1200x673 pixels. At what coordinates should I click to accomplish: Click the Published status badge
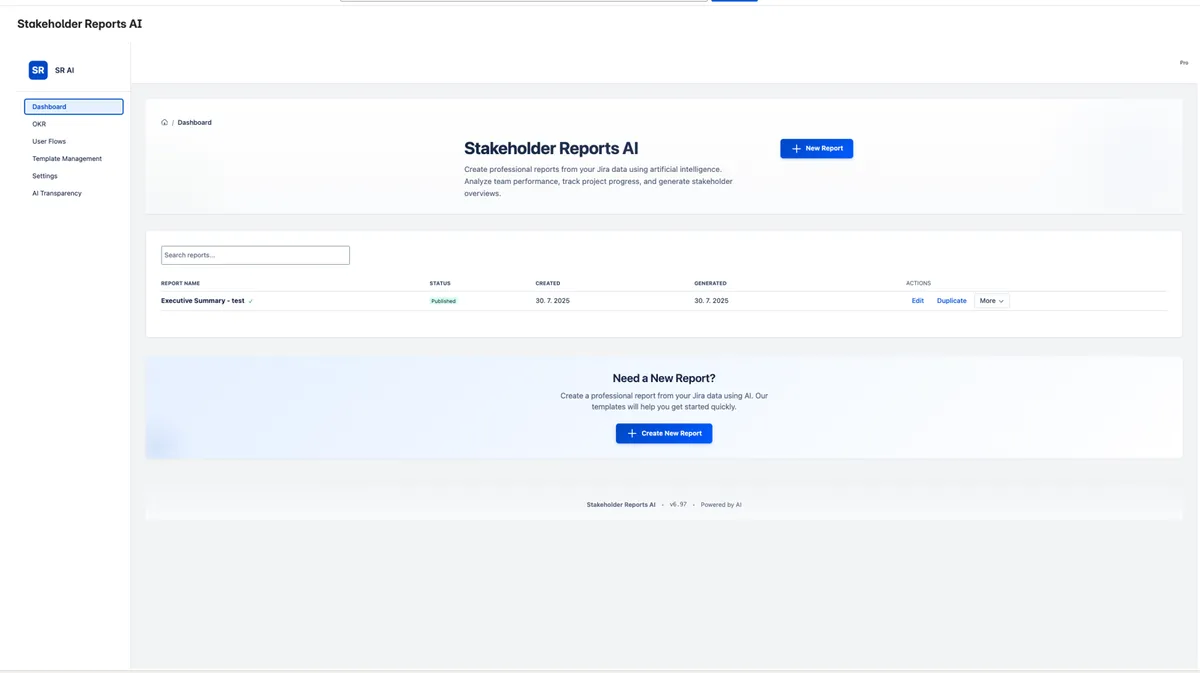(x=443, y=301)
